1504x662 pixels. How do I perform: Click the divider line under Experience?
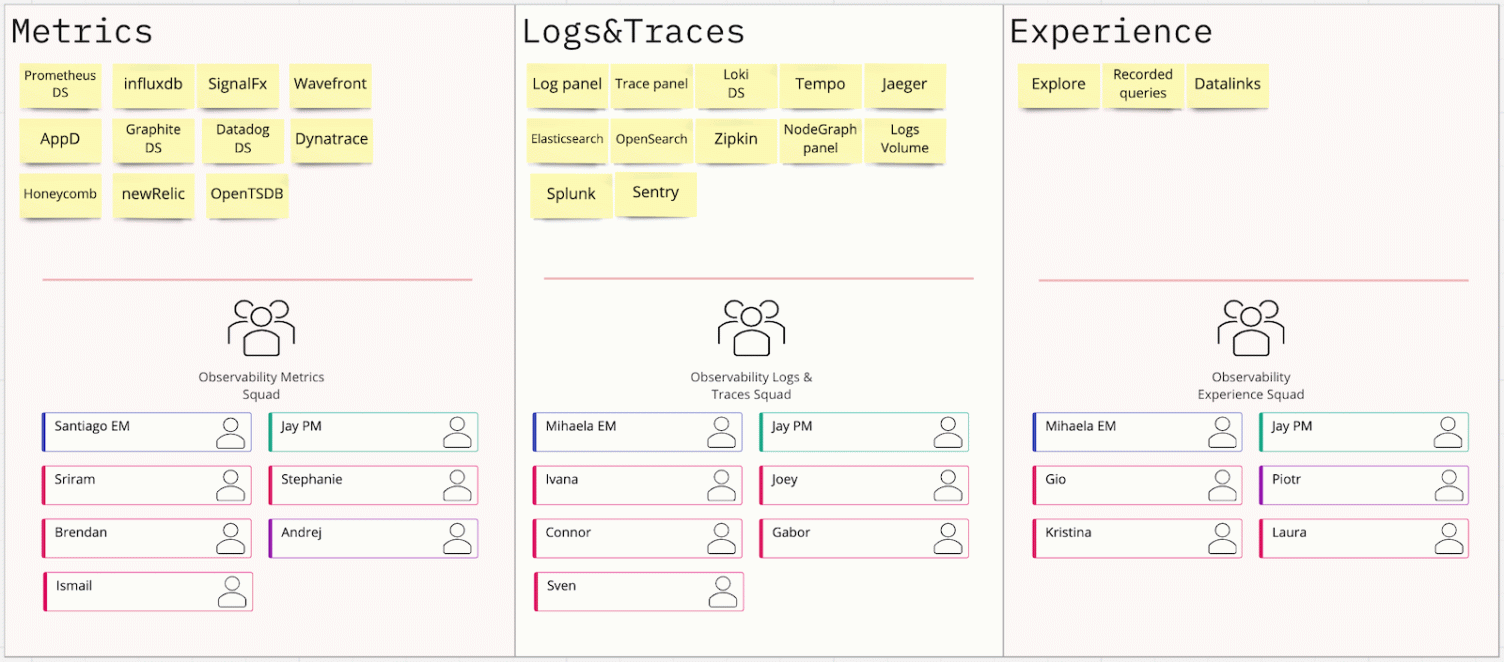pyautogui.click(x=1251, y=278)
